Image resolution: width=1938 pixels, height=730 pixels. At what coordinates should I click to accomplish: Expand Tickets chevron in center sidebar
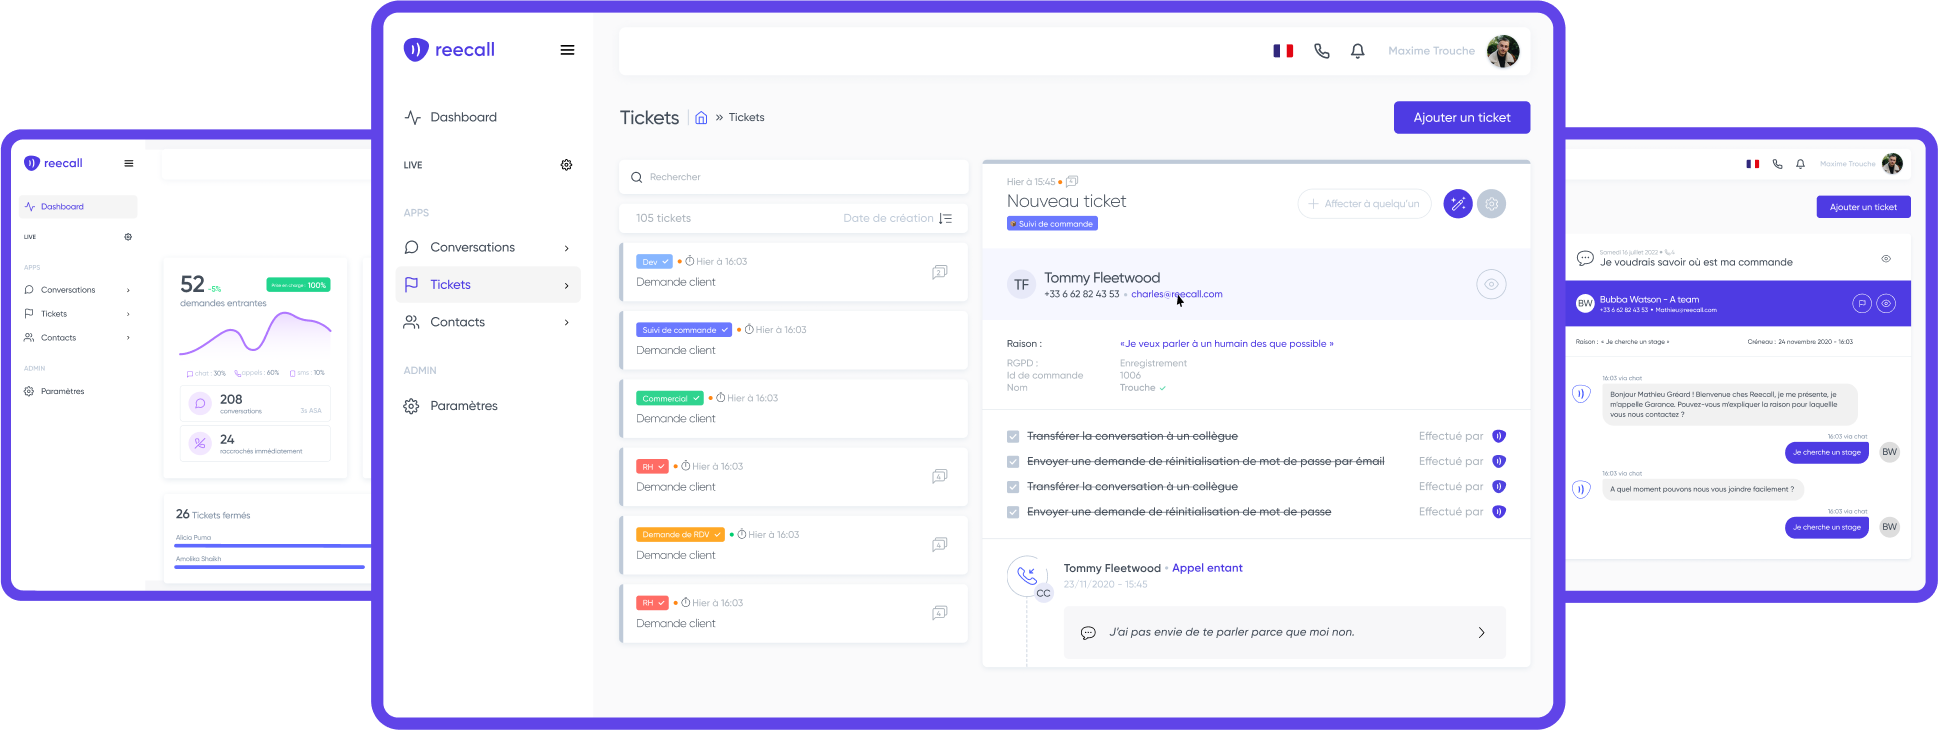point(567,286)
